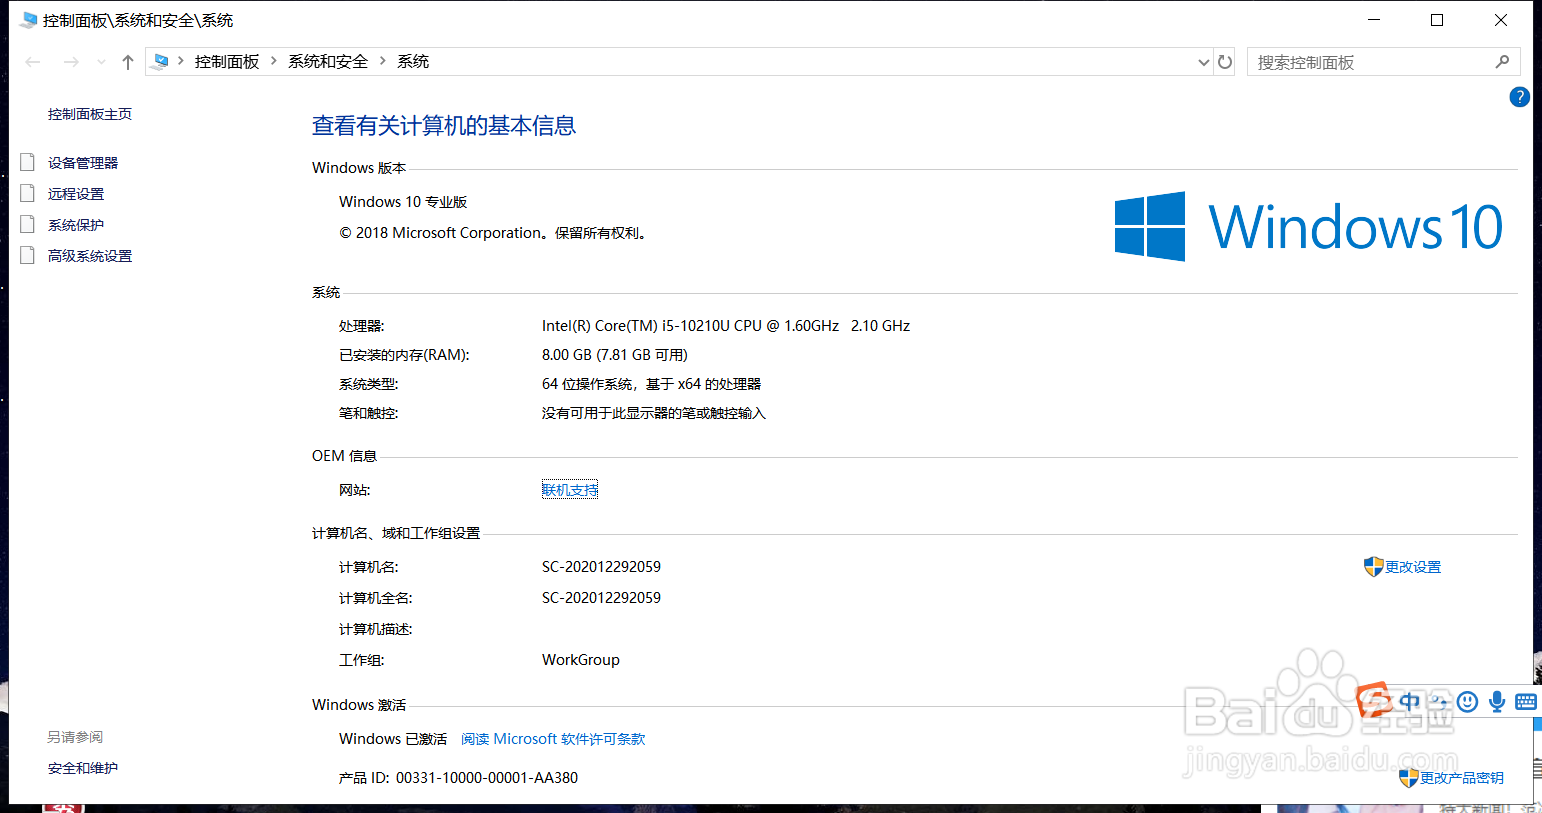Click the forward navigation arrow
Image resolution: width=1542 pixels, height=813 pixels.
[x=71, y=62]
